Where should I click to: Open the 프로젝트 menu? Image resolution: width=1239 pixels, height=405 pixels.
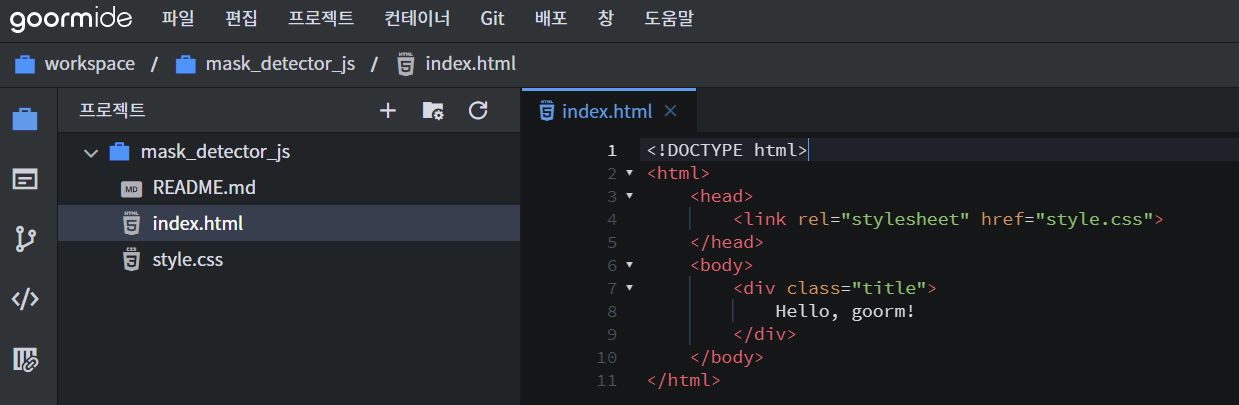[x=320, y=18]
